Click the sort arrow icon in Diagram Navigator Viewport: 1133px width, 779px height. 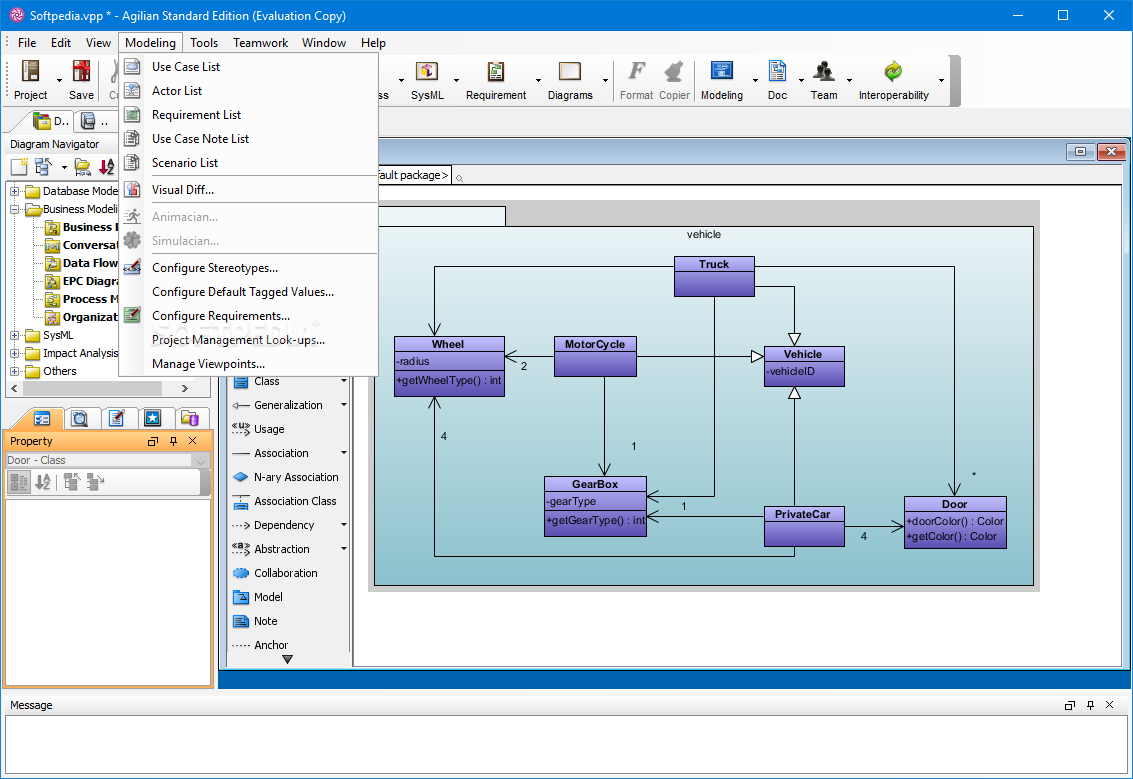coord(106,167)
